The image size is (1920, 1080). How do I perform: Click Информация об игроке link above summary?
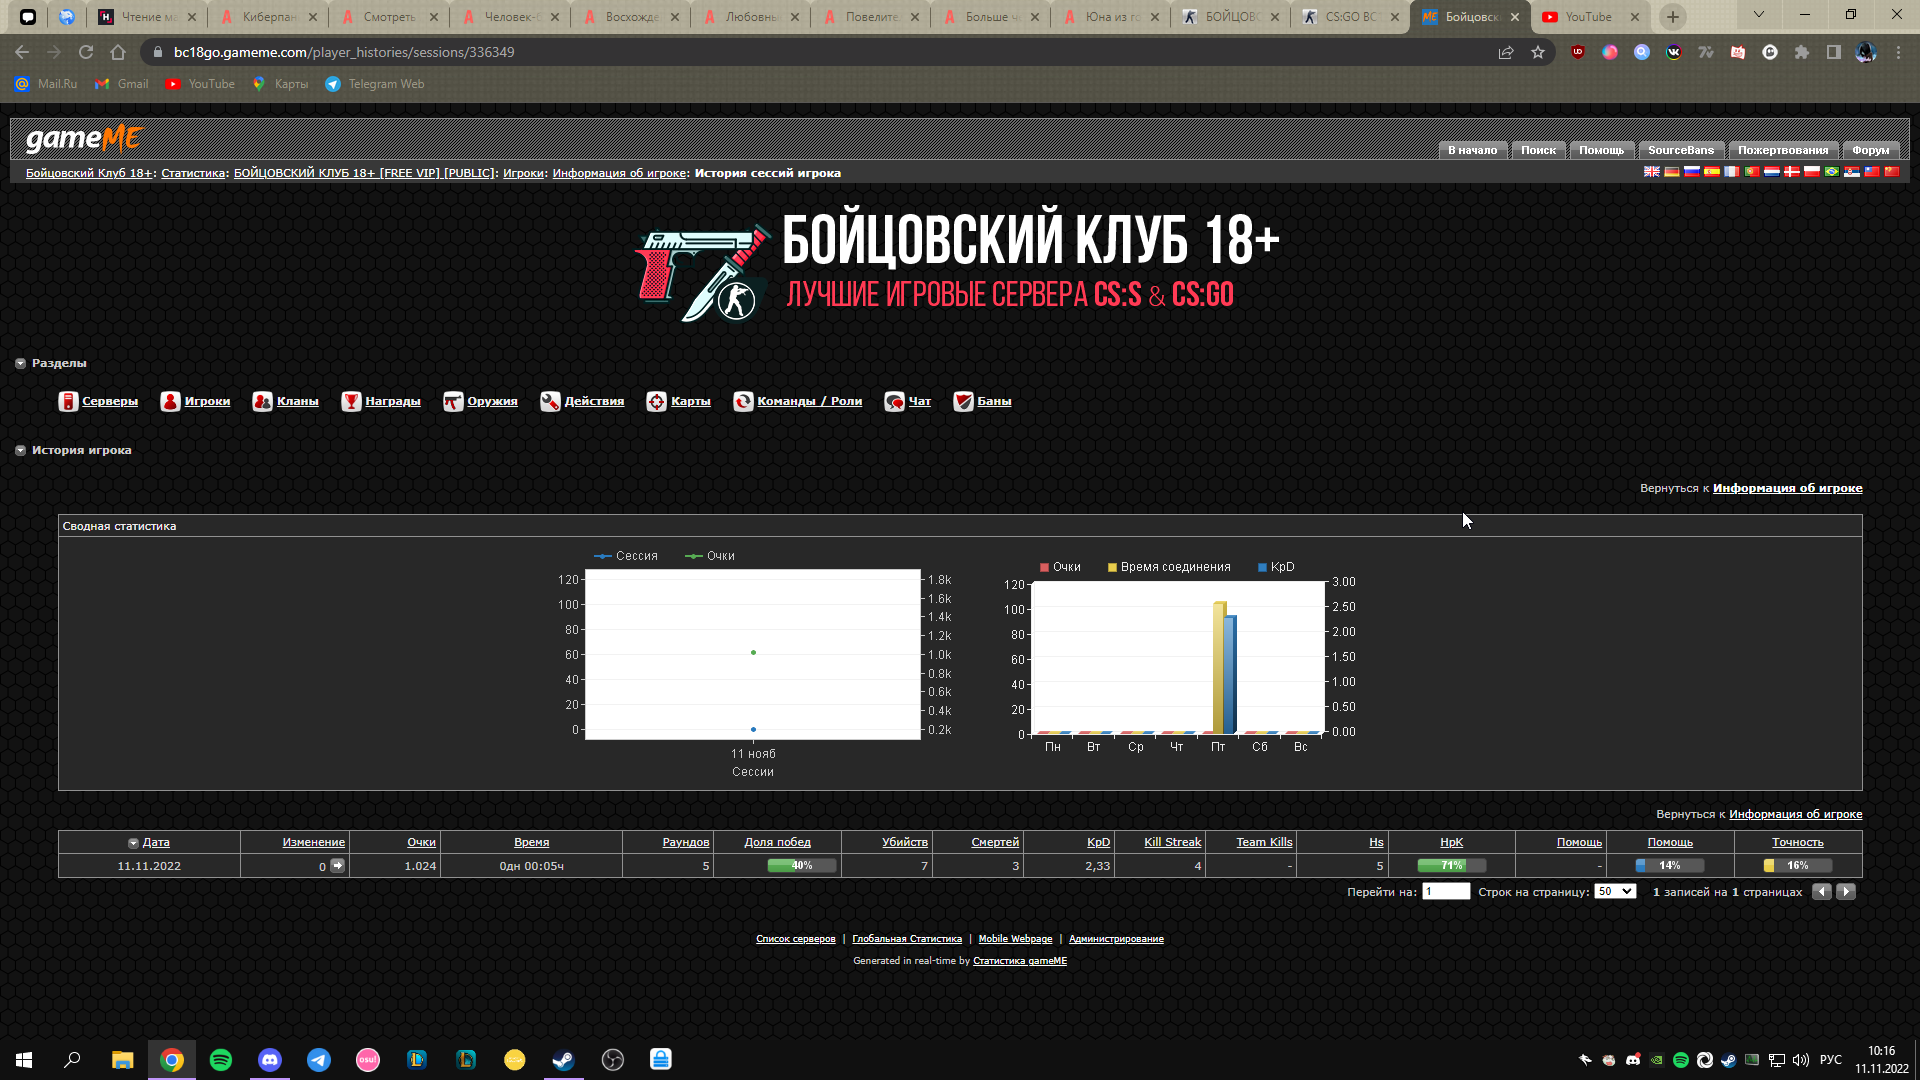[x=1787, y=488]
